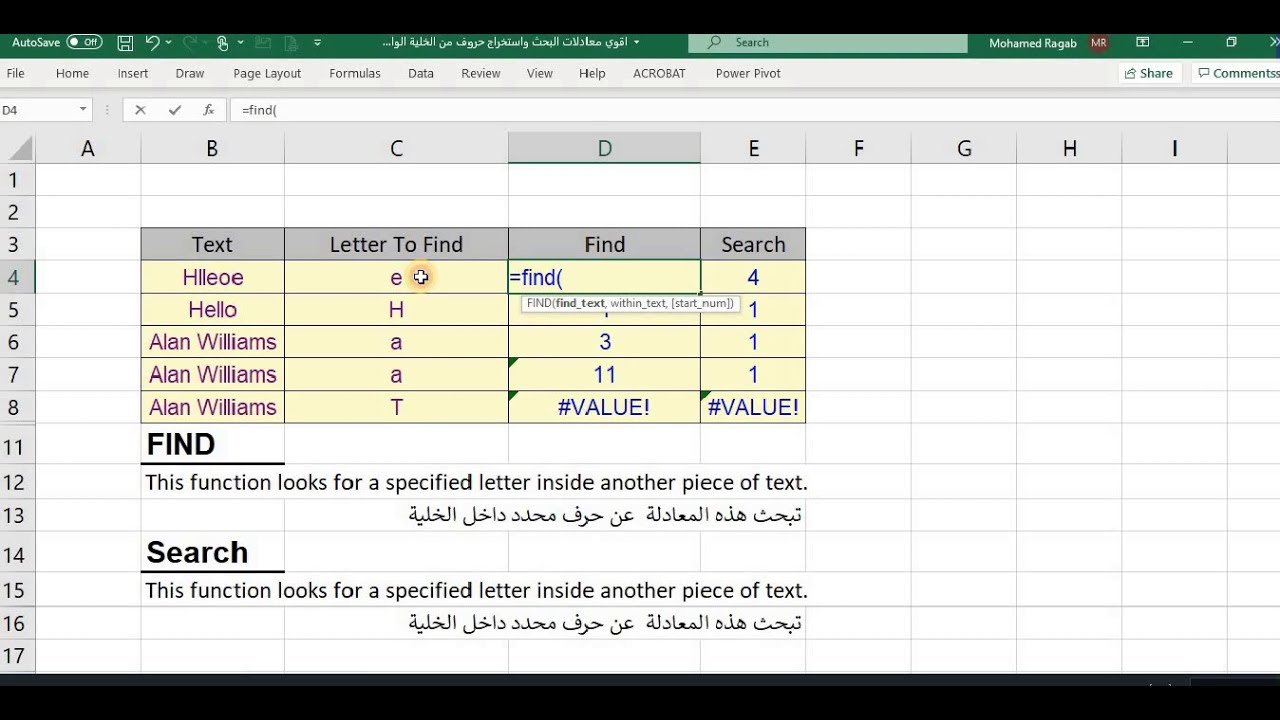Click the #VALUE! cell in Search column
Image resolution: width=1280 pixels, height=720 pixels.
[753, 407]
